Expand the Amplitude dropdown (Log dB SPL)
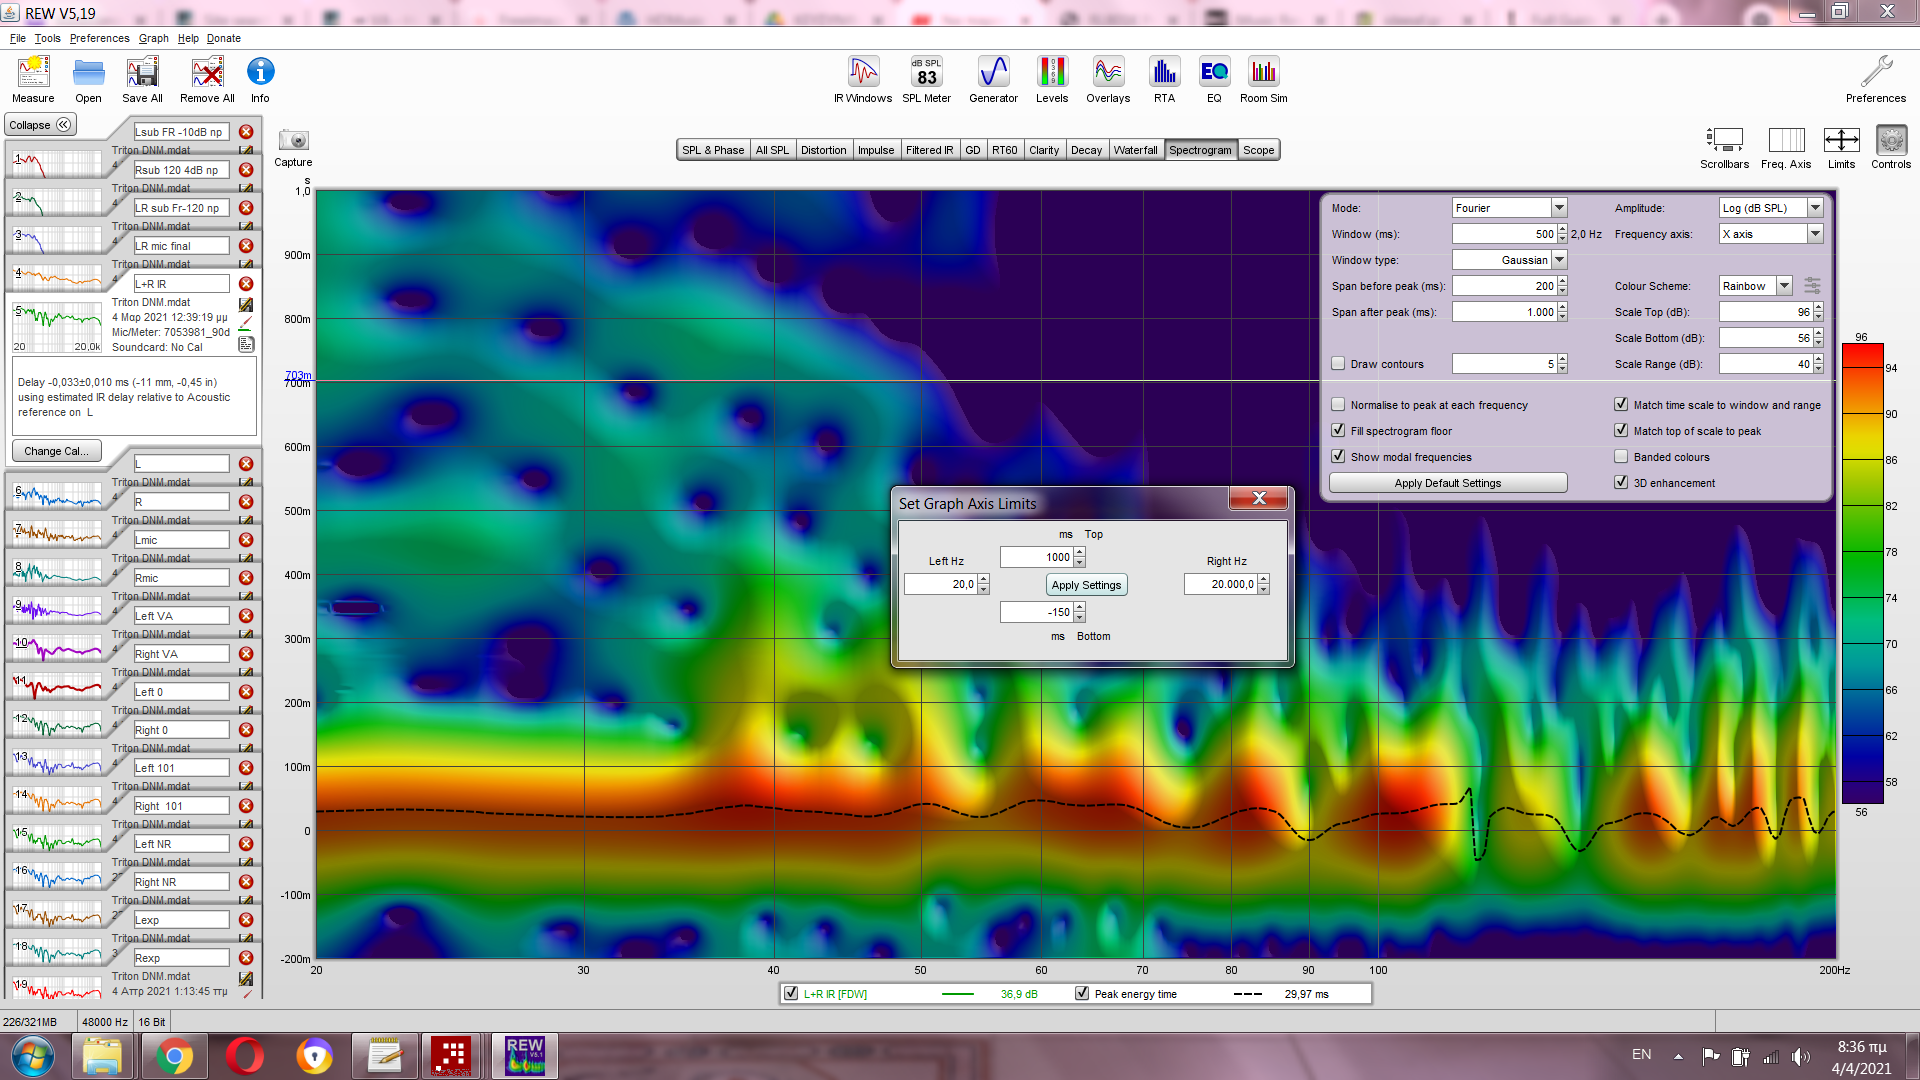 coord(1815,208)
